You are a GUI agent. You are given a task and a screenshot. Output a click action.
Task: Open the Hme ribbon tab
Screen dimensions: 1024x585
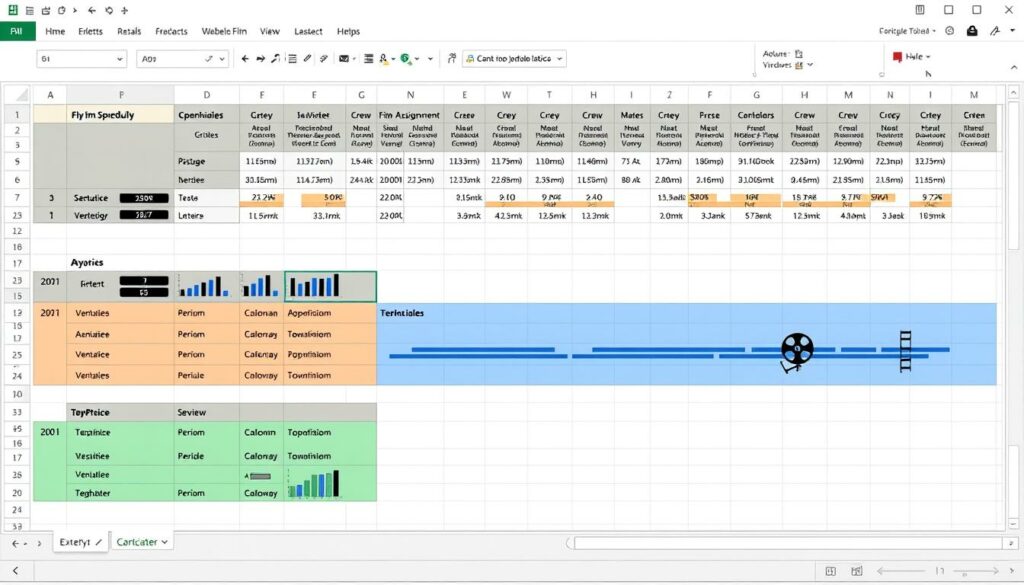coord(55,31)
